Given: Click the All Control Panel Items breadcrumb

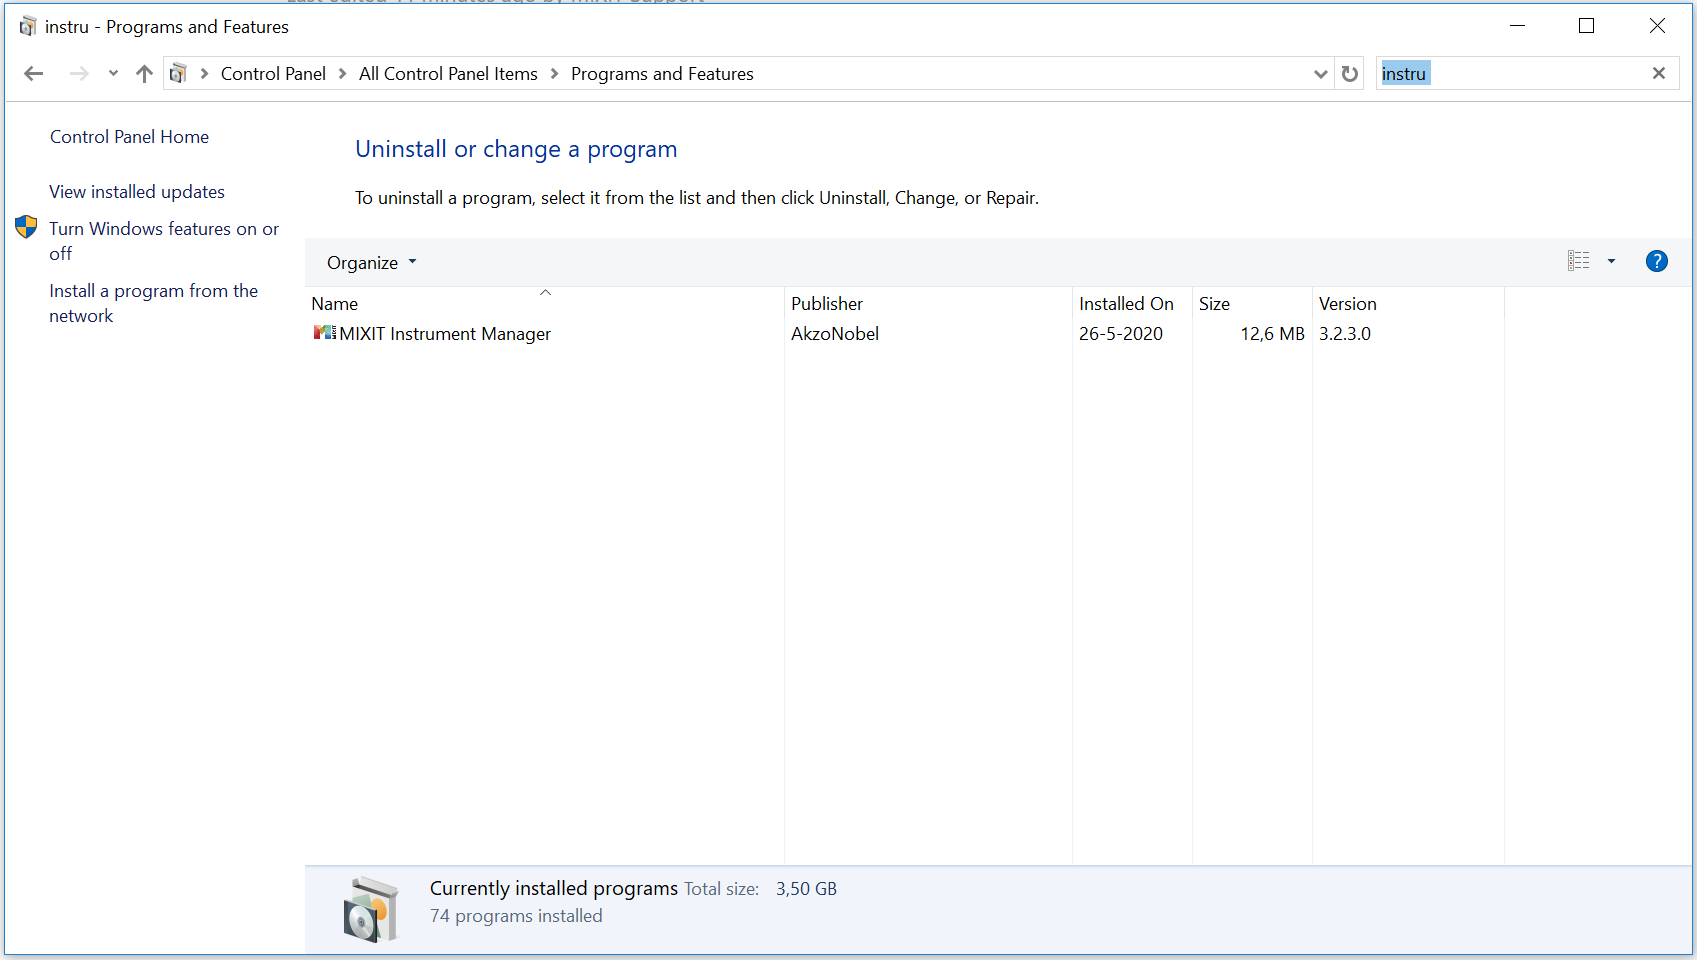Looking at the screenshot, I should [x=448, y=74].
